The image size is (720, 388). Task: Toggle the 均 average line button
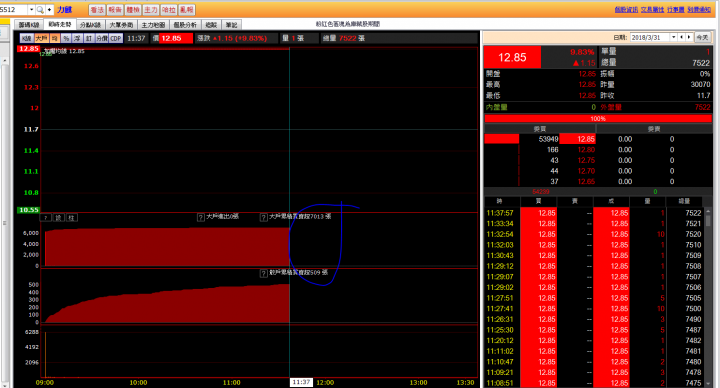tap(55, 38)
